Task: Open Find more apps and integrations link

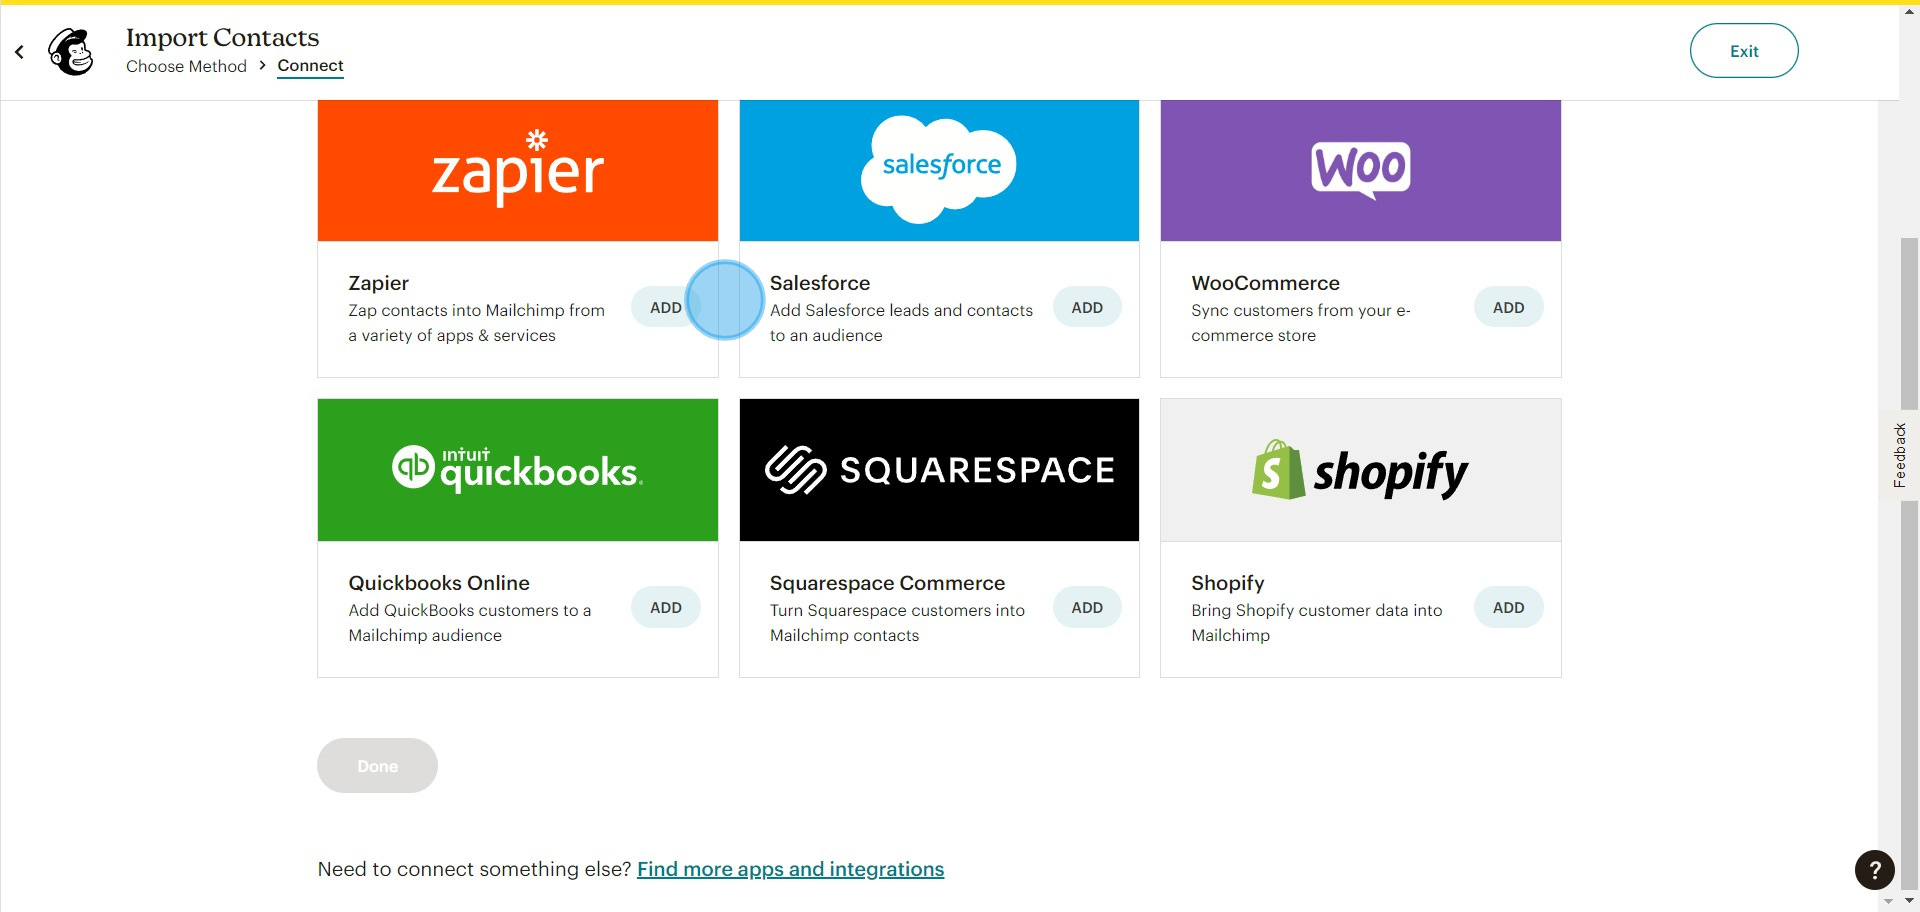Action: point(790,869)
